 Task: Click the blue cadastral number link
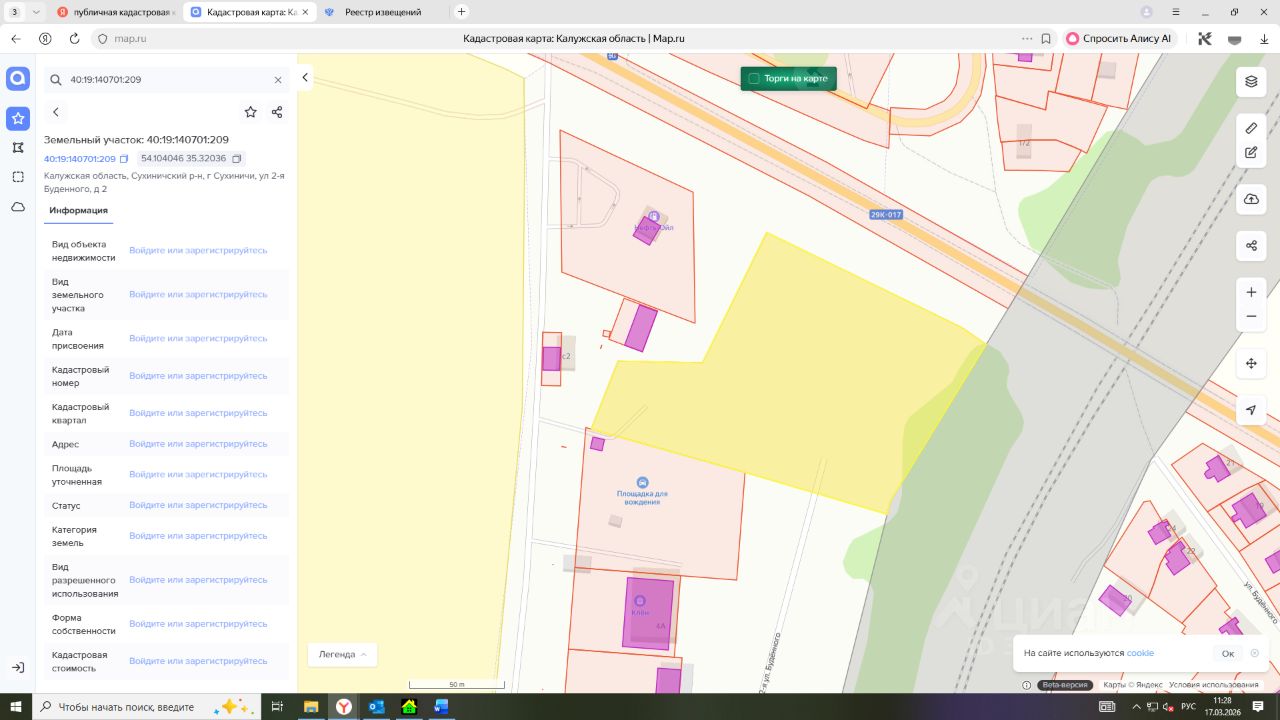[x=80, y=159]
